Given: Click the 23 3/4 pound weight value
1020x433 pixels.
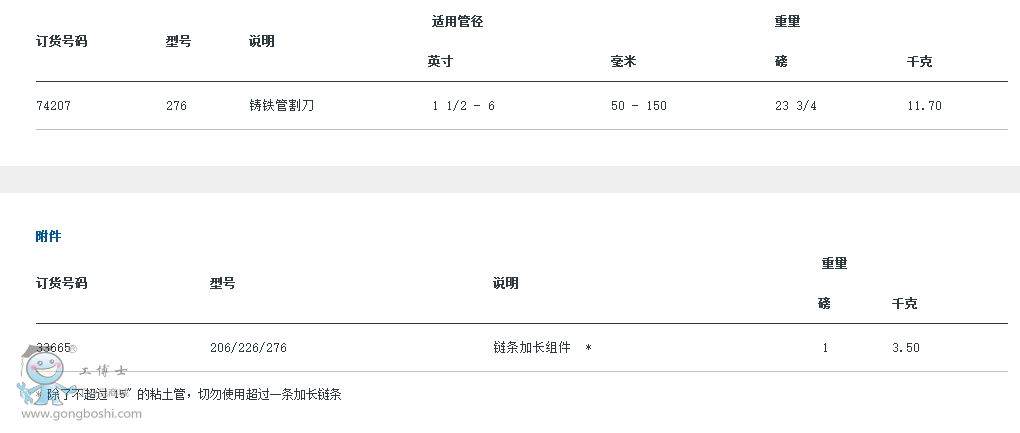Looking at the screenshot, I should (x=795, y=105).
